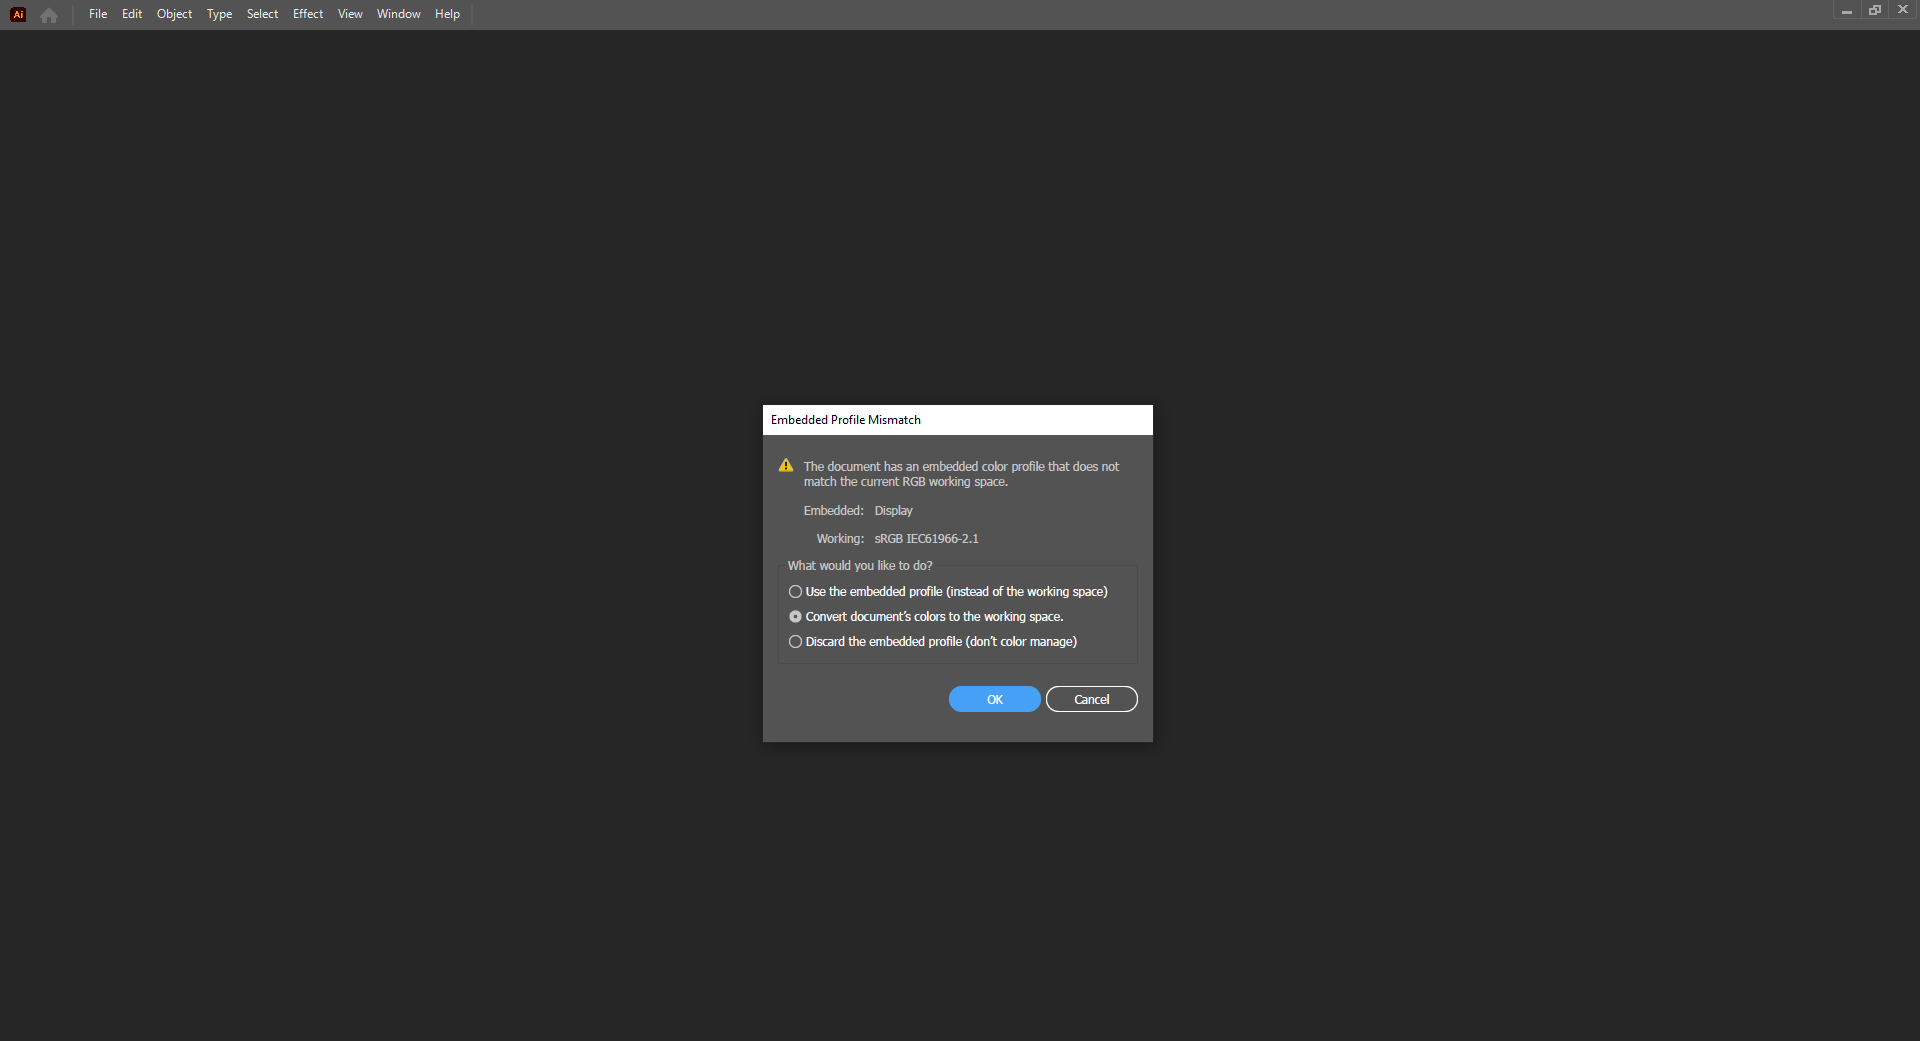Select 'Convert document's colors to working space'
Image resolution: width=1920 pixels, height=1041 pixels.
click(x=795, y=616)
